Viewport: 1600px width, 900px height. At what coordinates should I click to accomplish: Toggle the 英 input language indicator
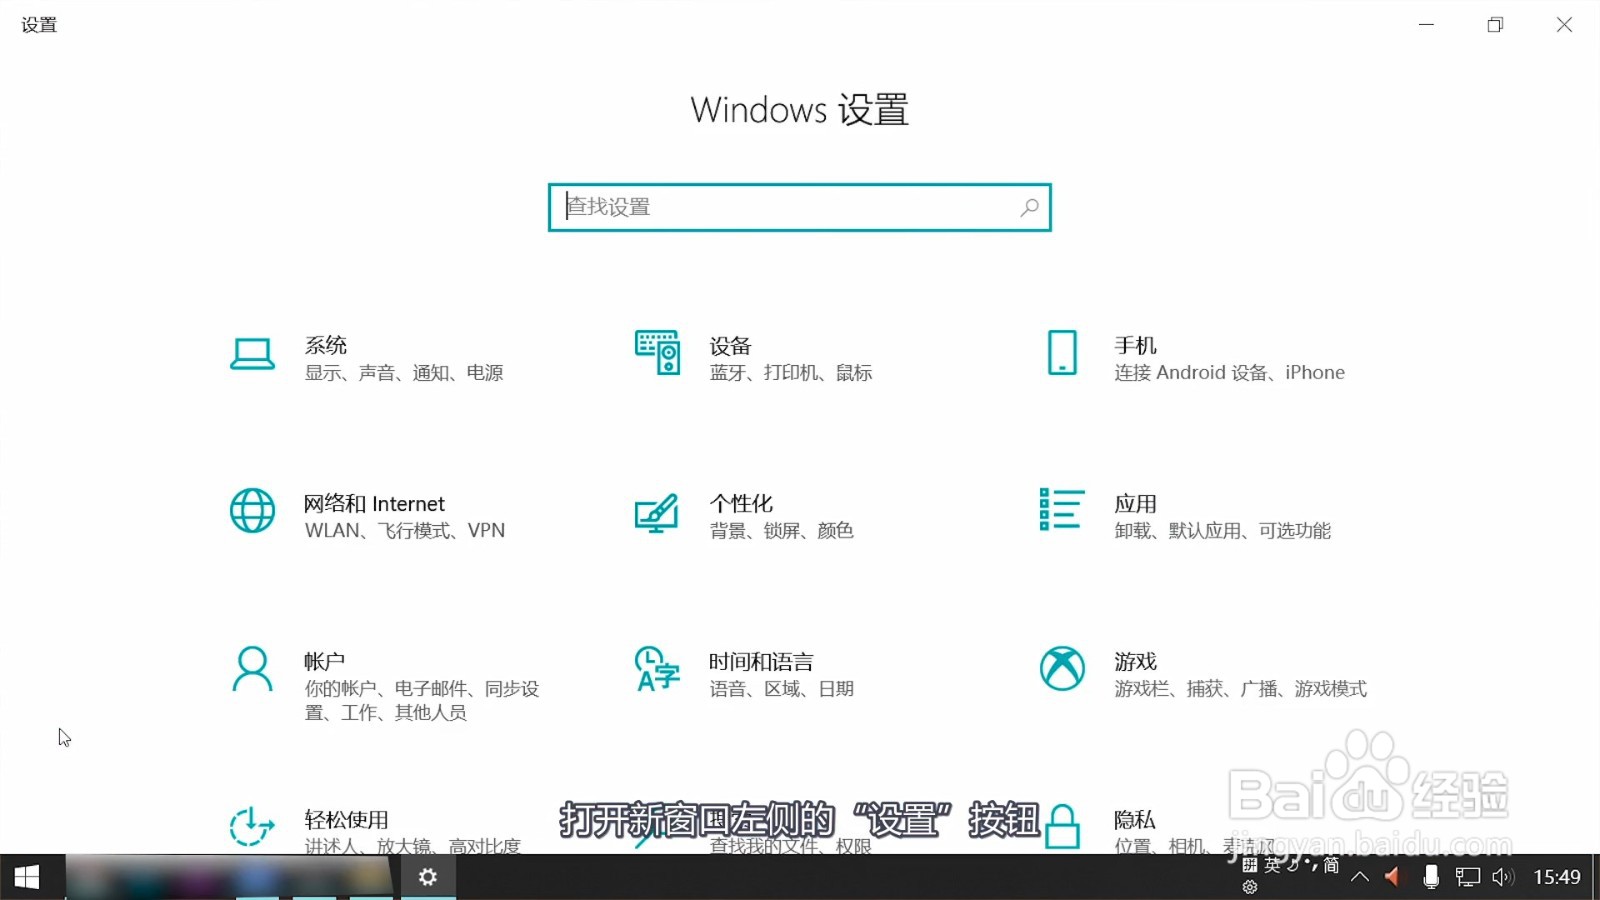(x=1272, y=865)
